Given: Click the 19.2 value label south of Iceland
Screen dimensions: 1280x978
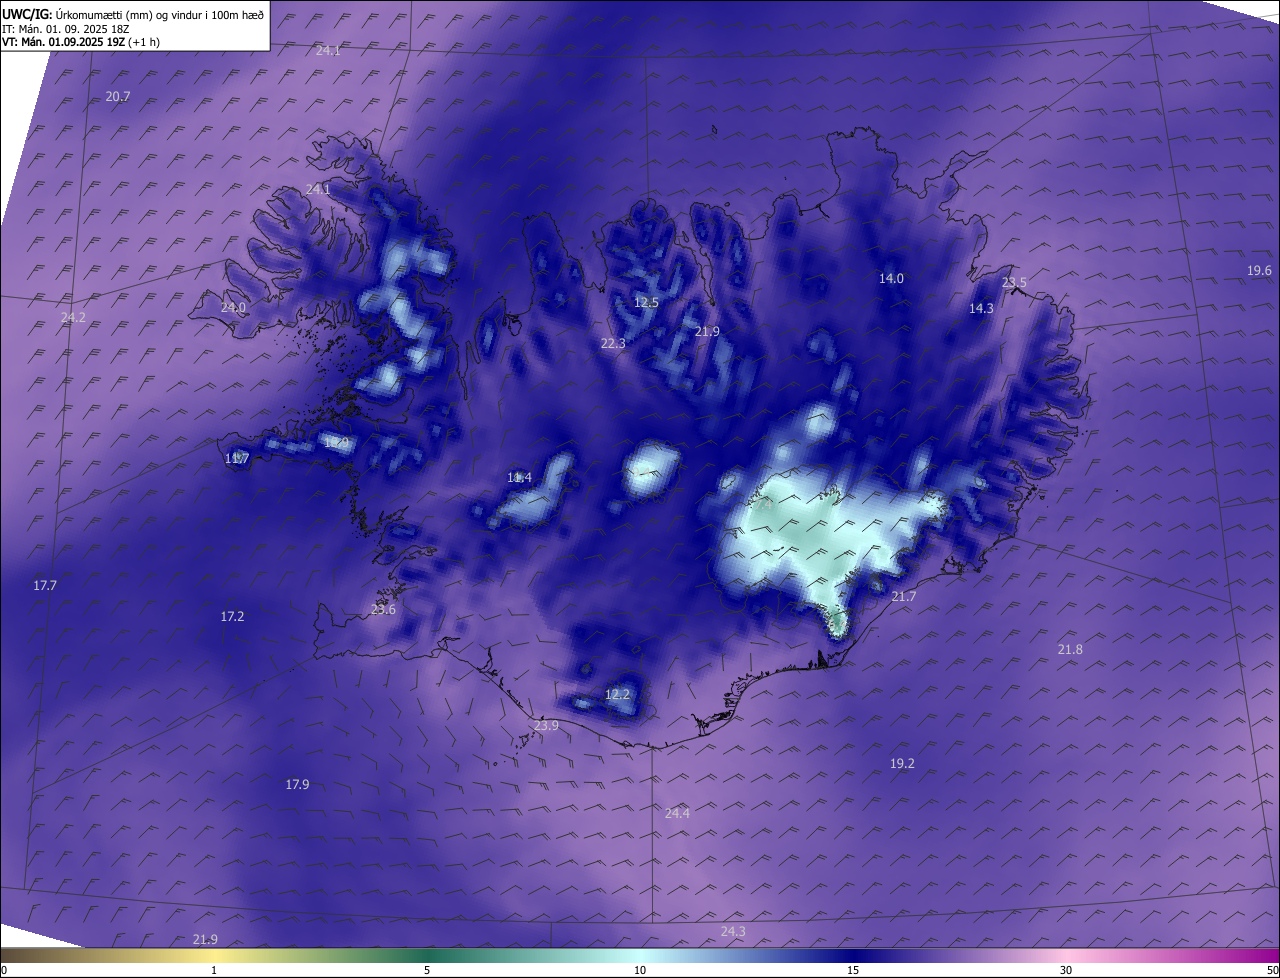Looking at the screenshot, I should coord(902,763).
